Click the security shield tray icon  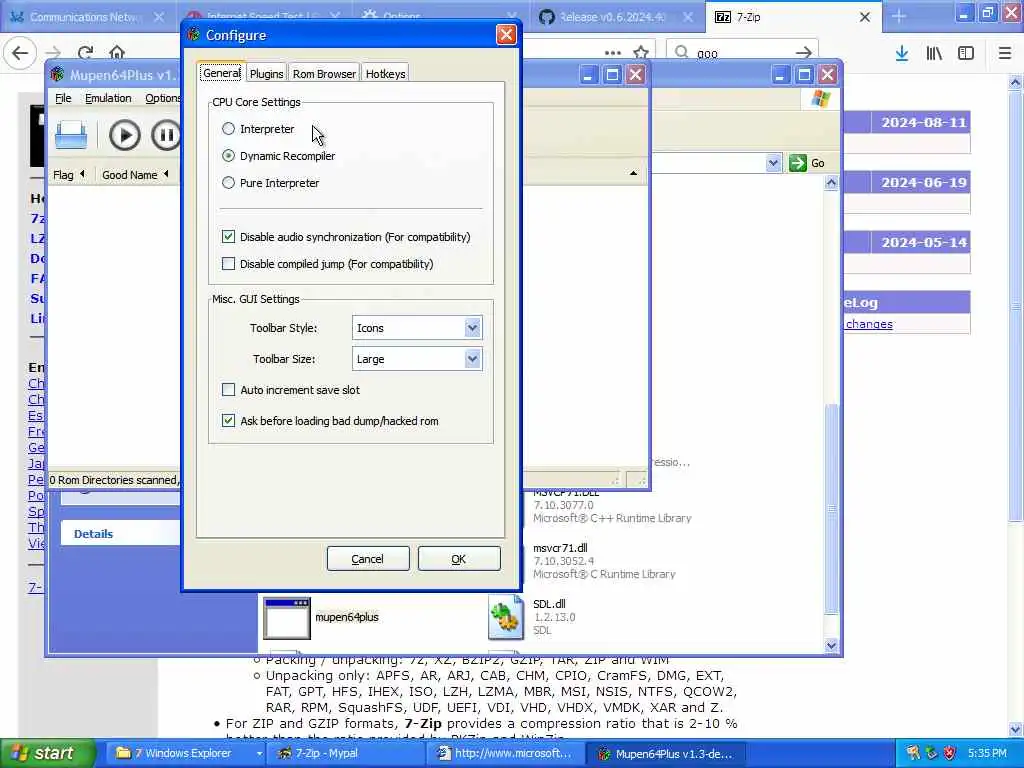(950, 754)
